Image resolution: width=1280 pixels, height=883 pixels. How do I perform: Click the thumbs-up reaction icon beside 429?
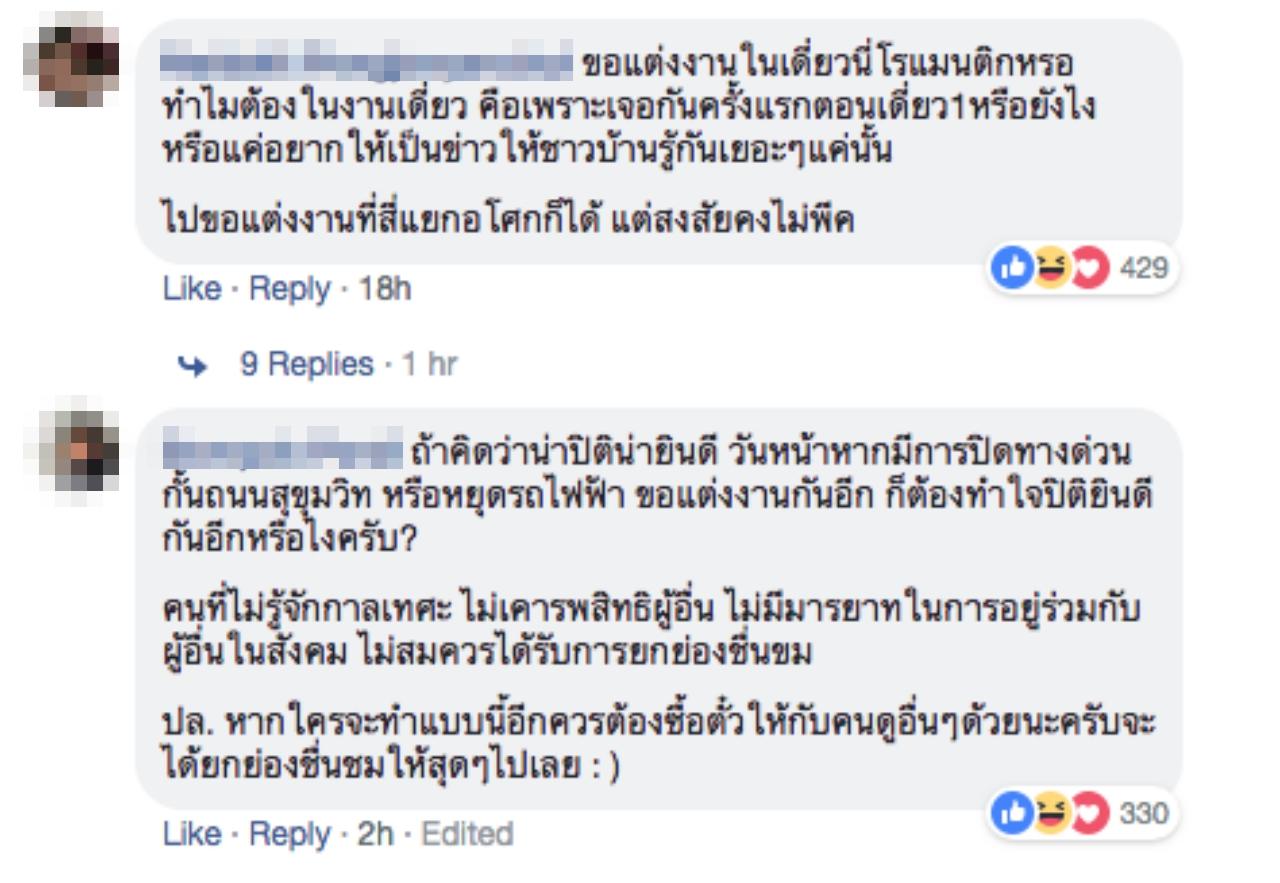(x=1012, y=268)
